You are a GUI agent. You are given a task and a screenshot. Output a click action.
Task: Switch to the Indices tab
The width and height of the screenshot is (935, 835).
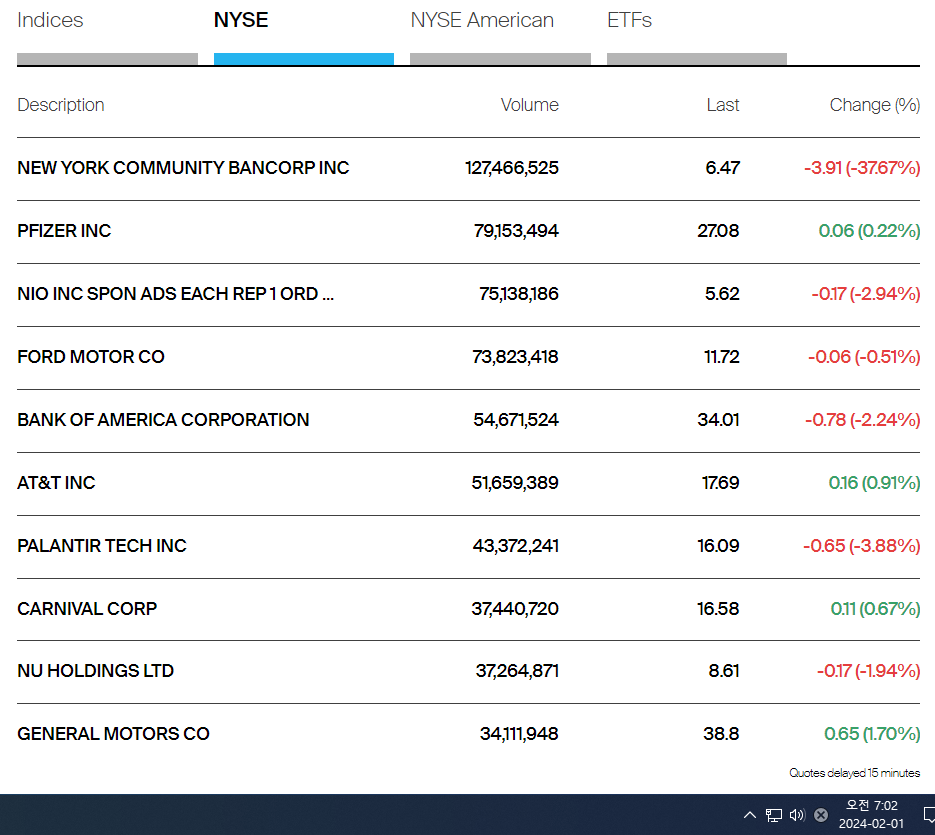(x=50, y=20)
